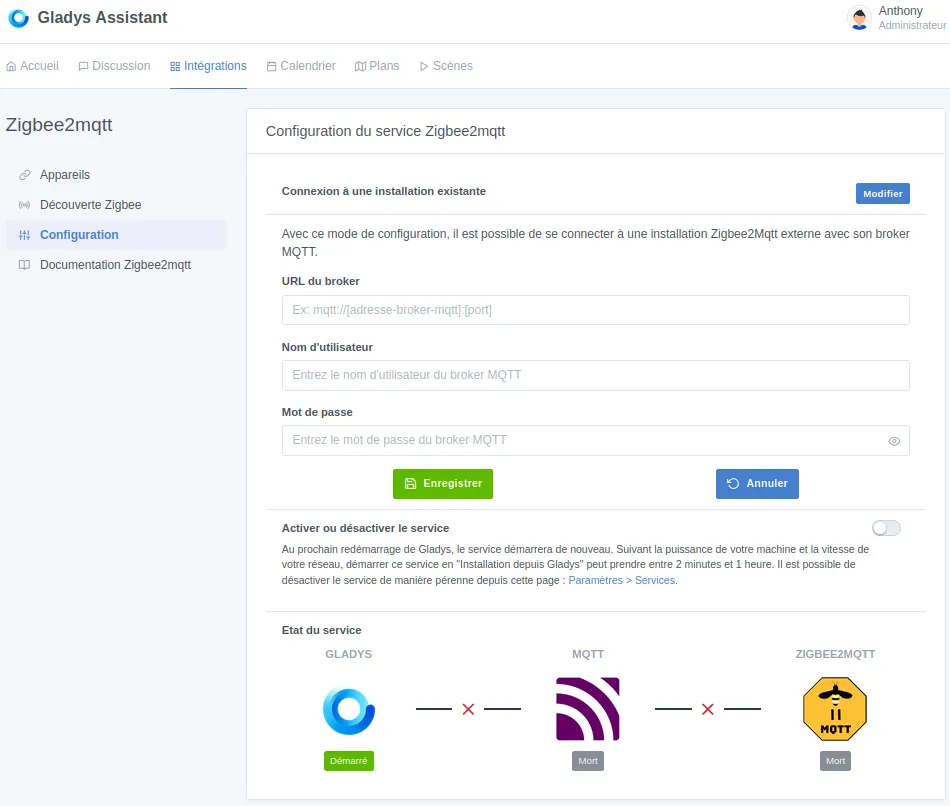The width and height of the screenshot is (950, 806).
Task: Click the Gladys Assistant logo icon
Action: pos(17,18)
